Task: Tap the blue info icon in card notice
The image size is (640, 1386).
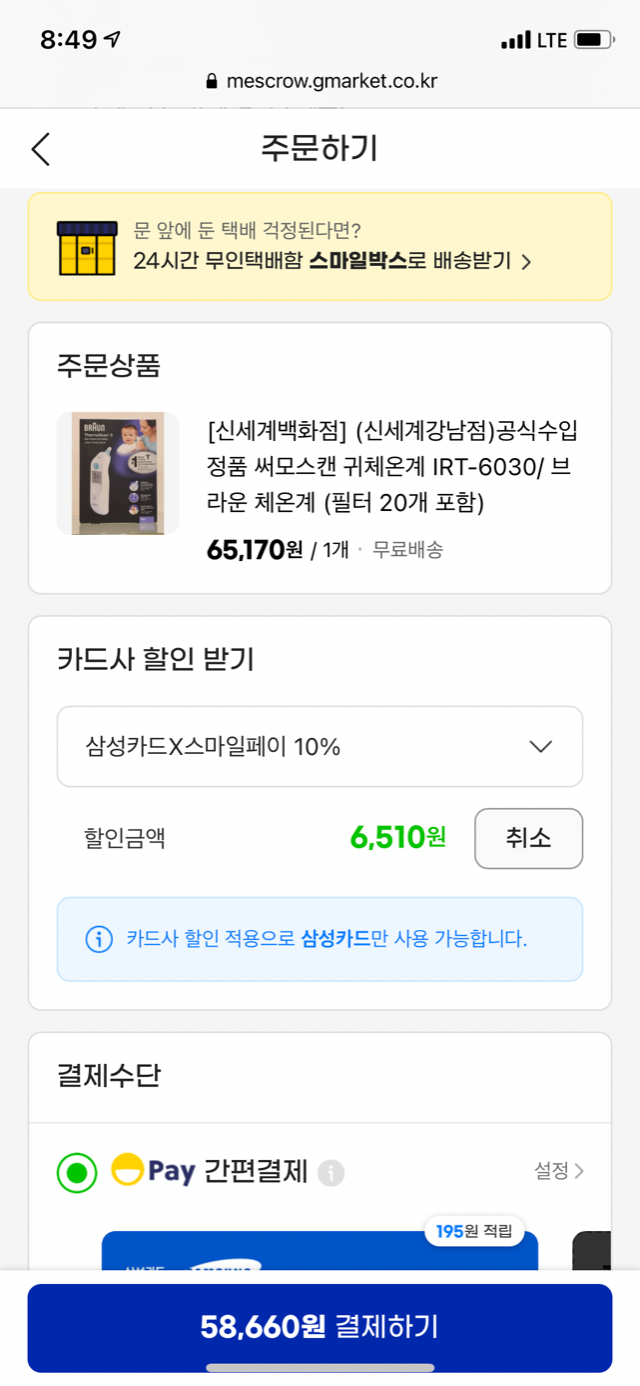Action: pyautogui.click(x=99, y=939)
